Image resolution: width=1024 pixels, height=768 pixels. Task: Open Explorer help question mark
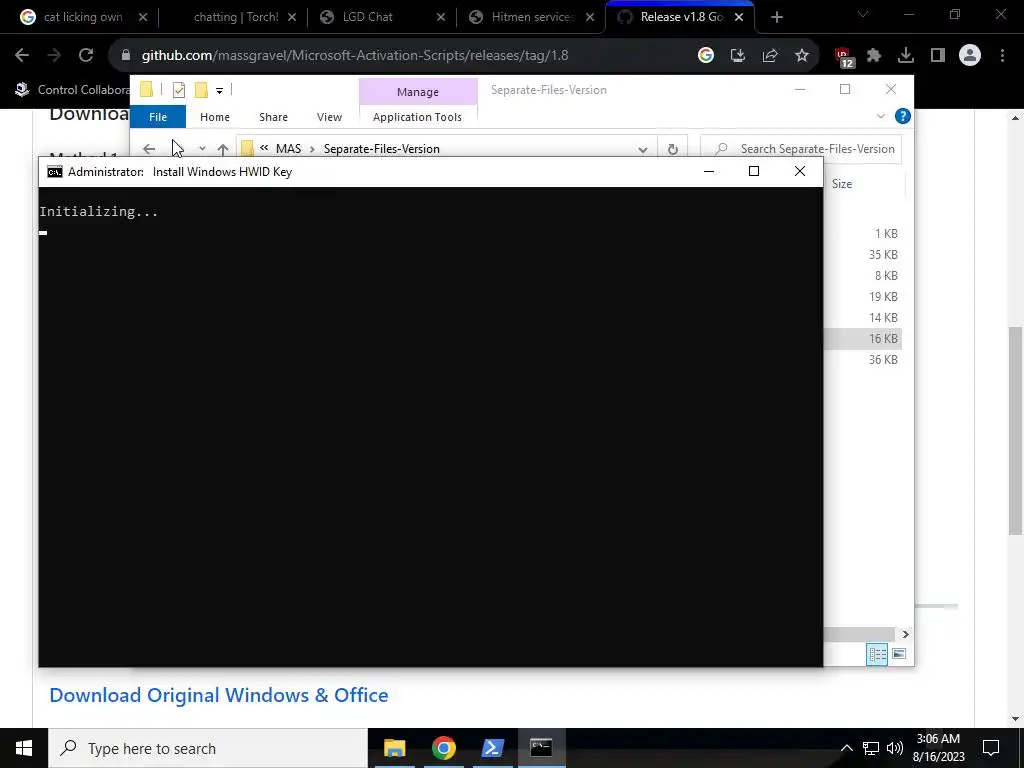(903, 116)
